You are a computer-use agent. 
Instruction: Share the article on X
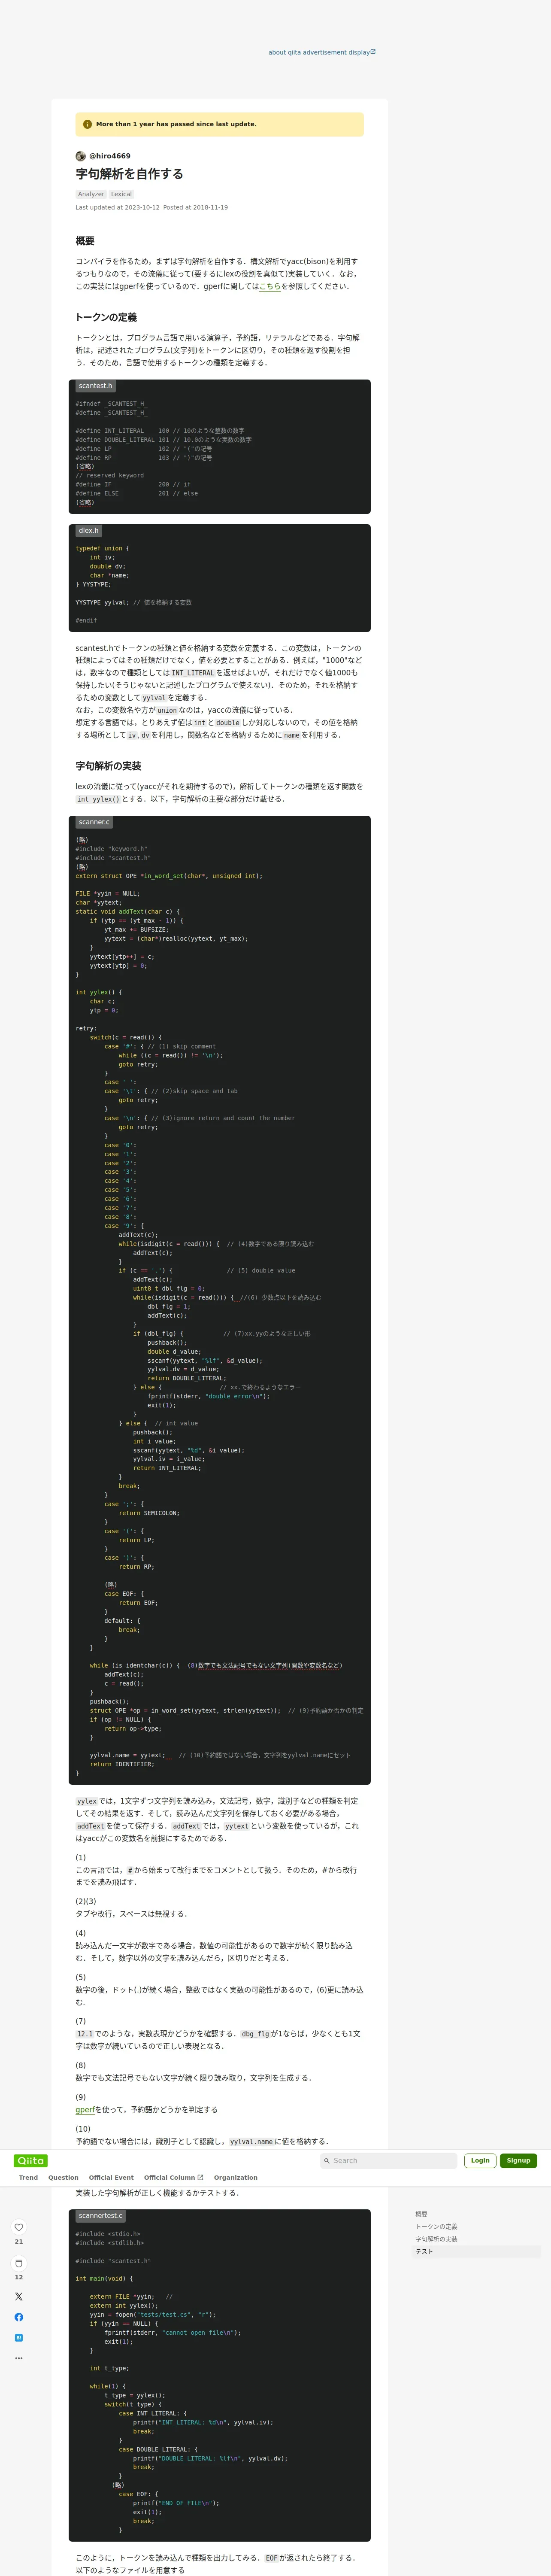tap(18, 2296)
